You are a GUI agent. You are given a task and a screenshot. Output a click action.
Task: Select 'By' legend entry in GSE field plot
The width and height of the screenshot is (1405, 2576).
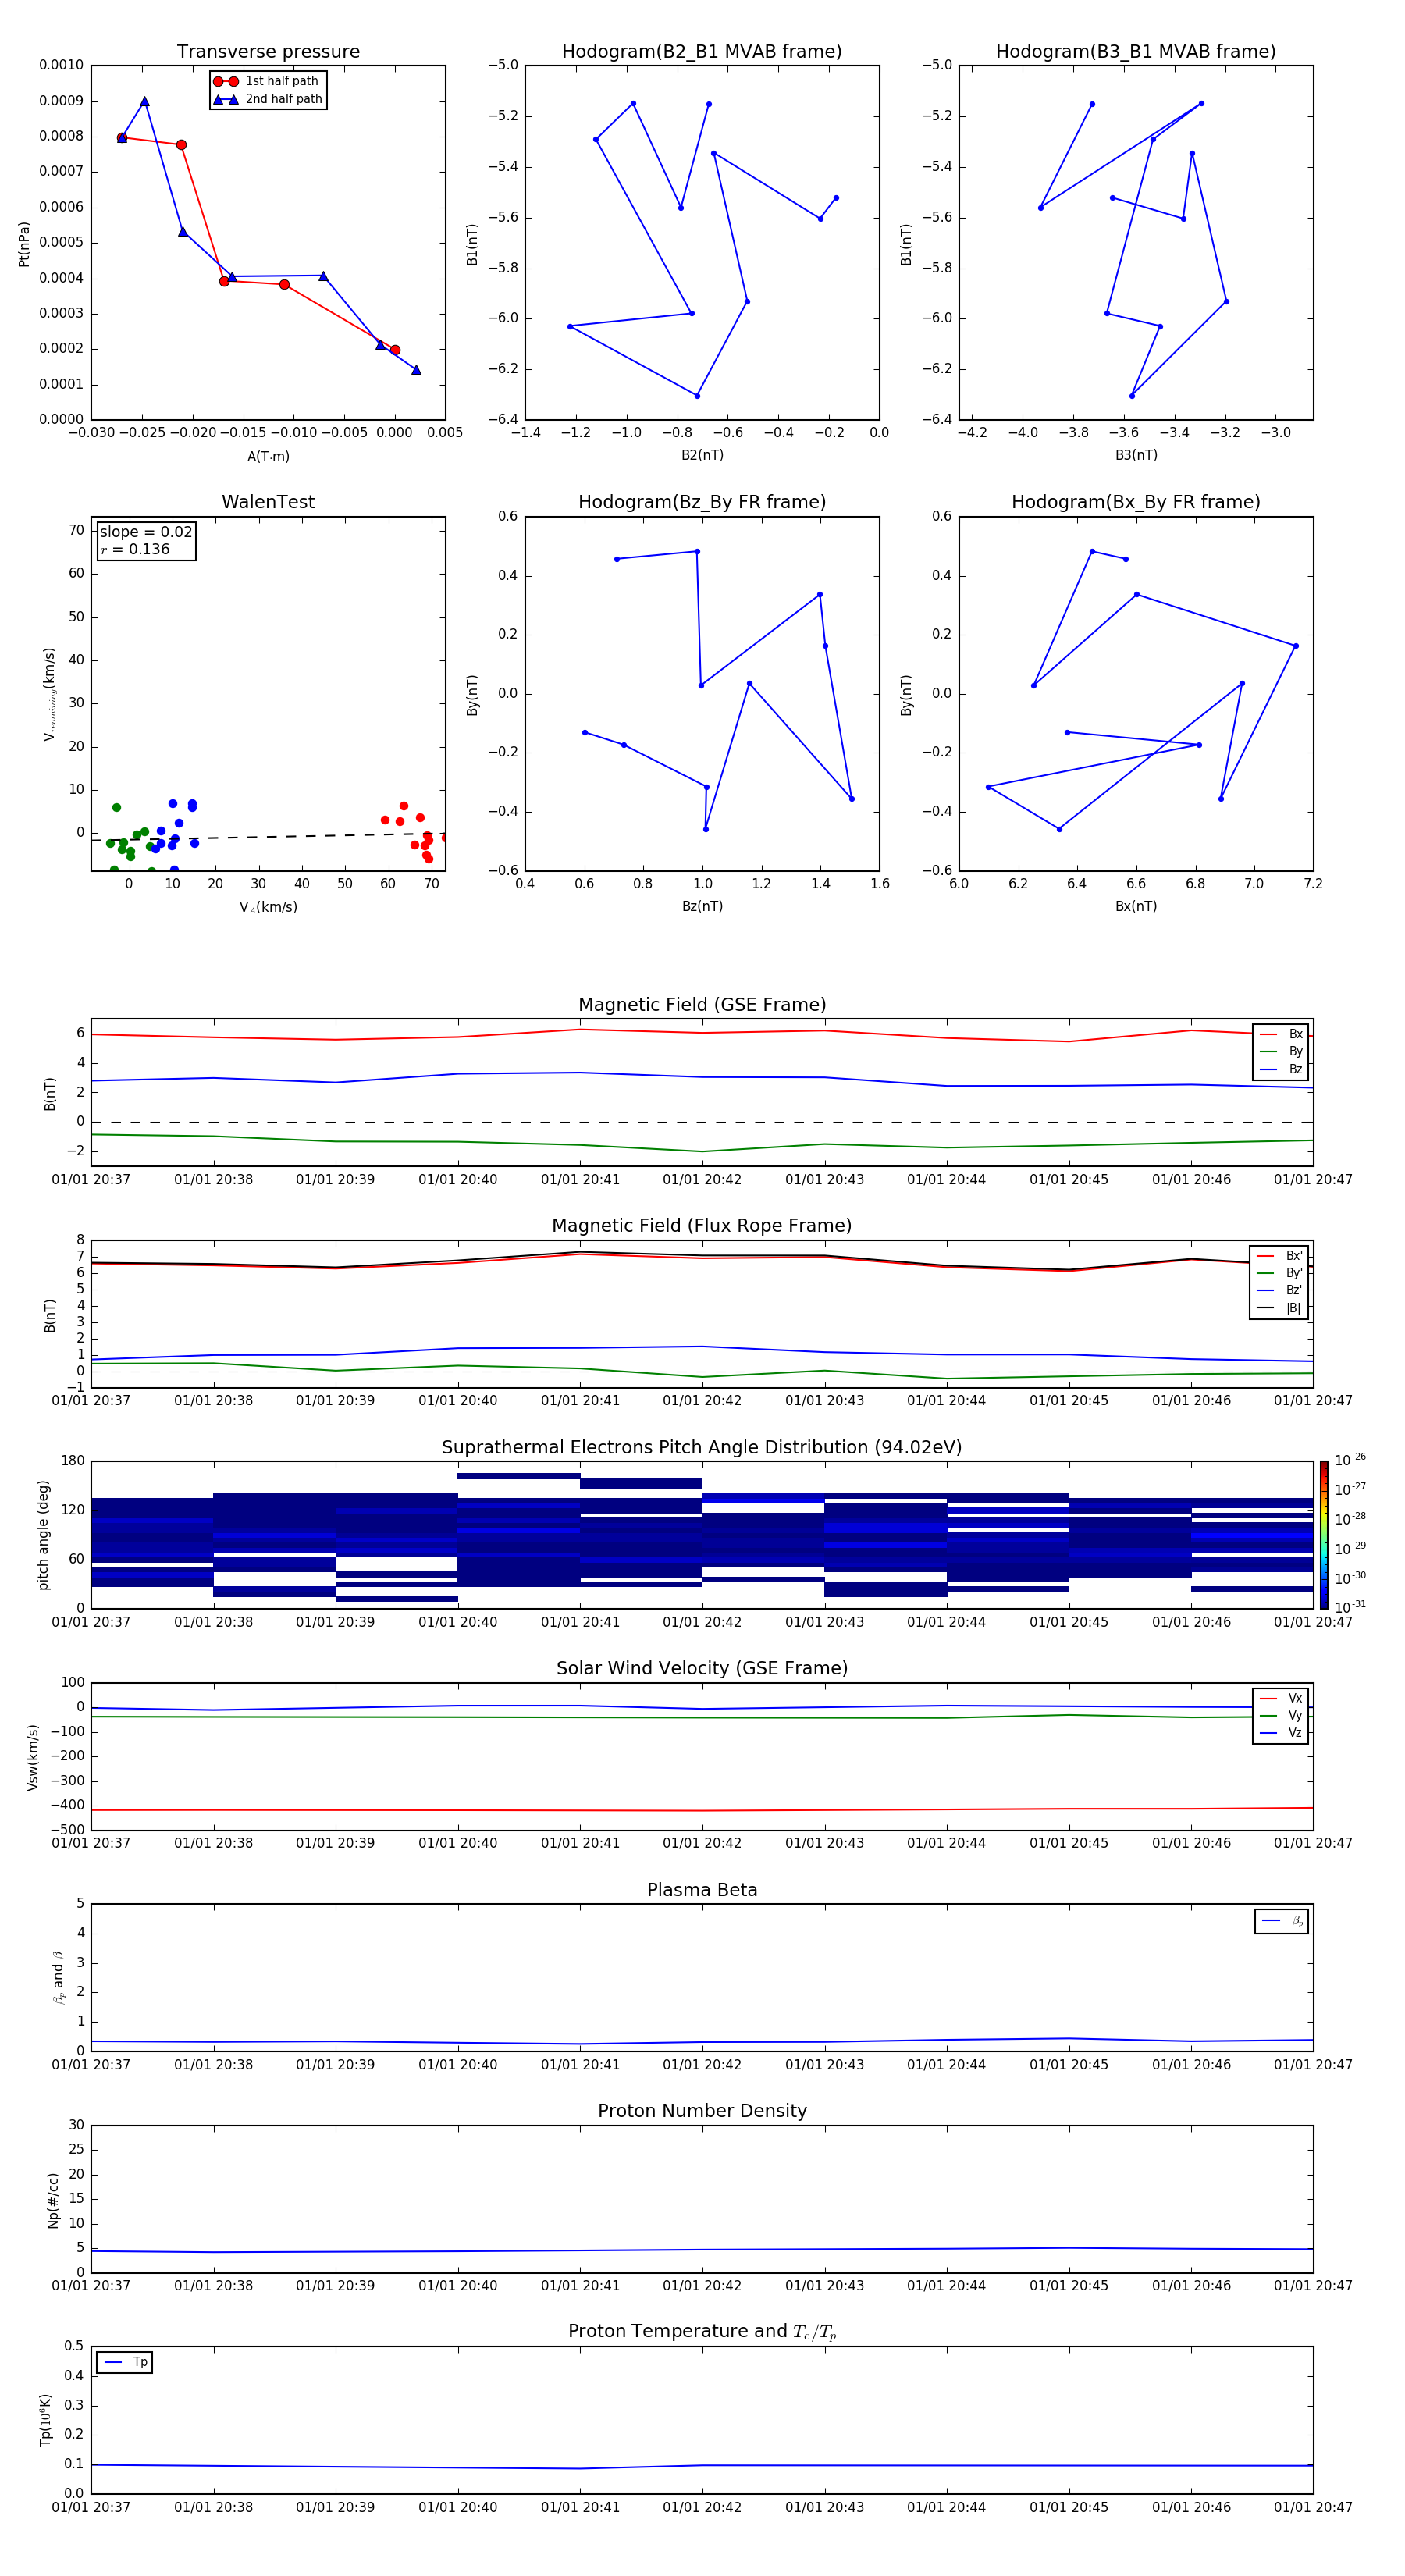(x=1281, y=1051)
